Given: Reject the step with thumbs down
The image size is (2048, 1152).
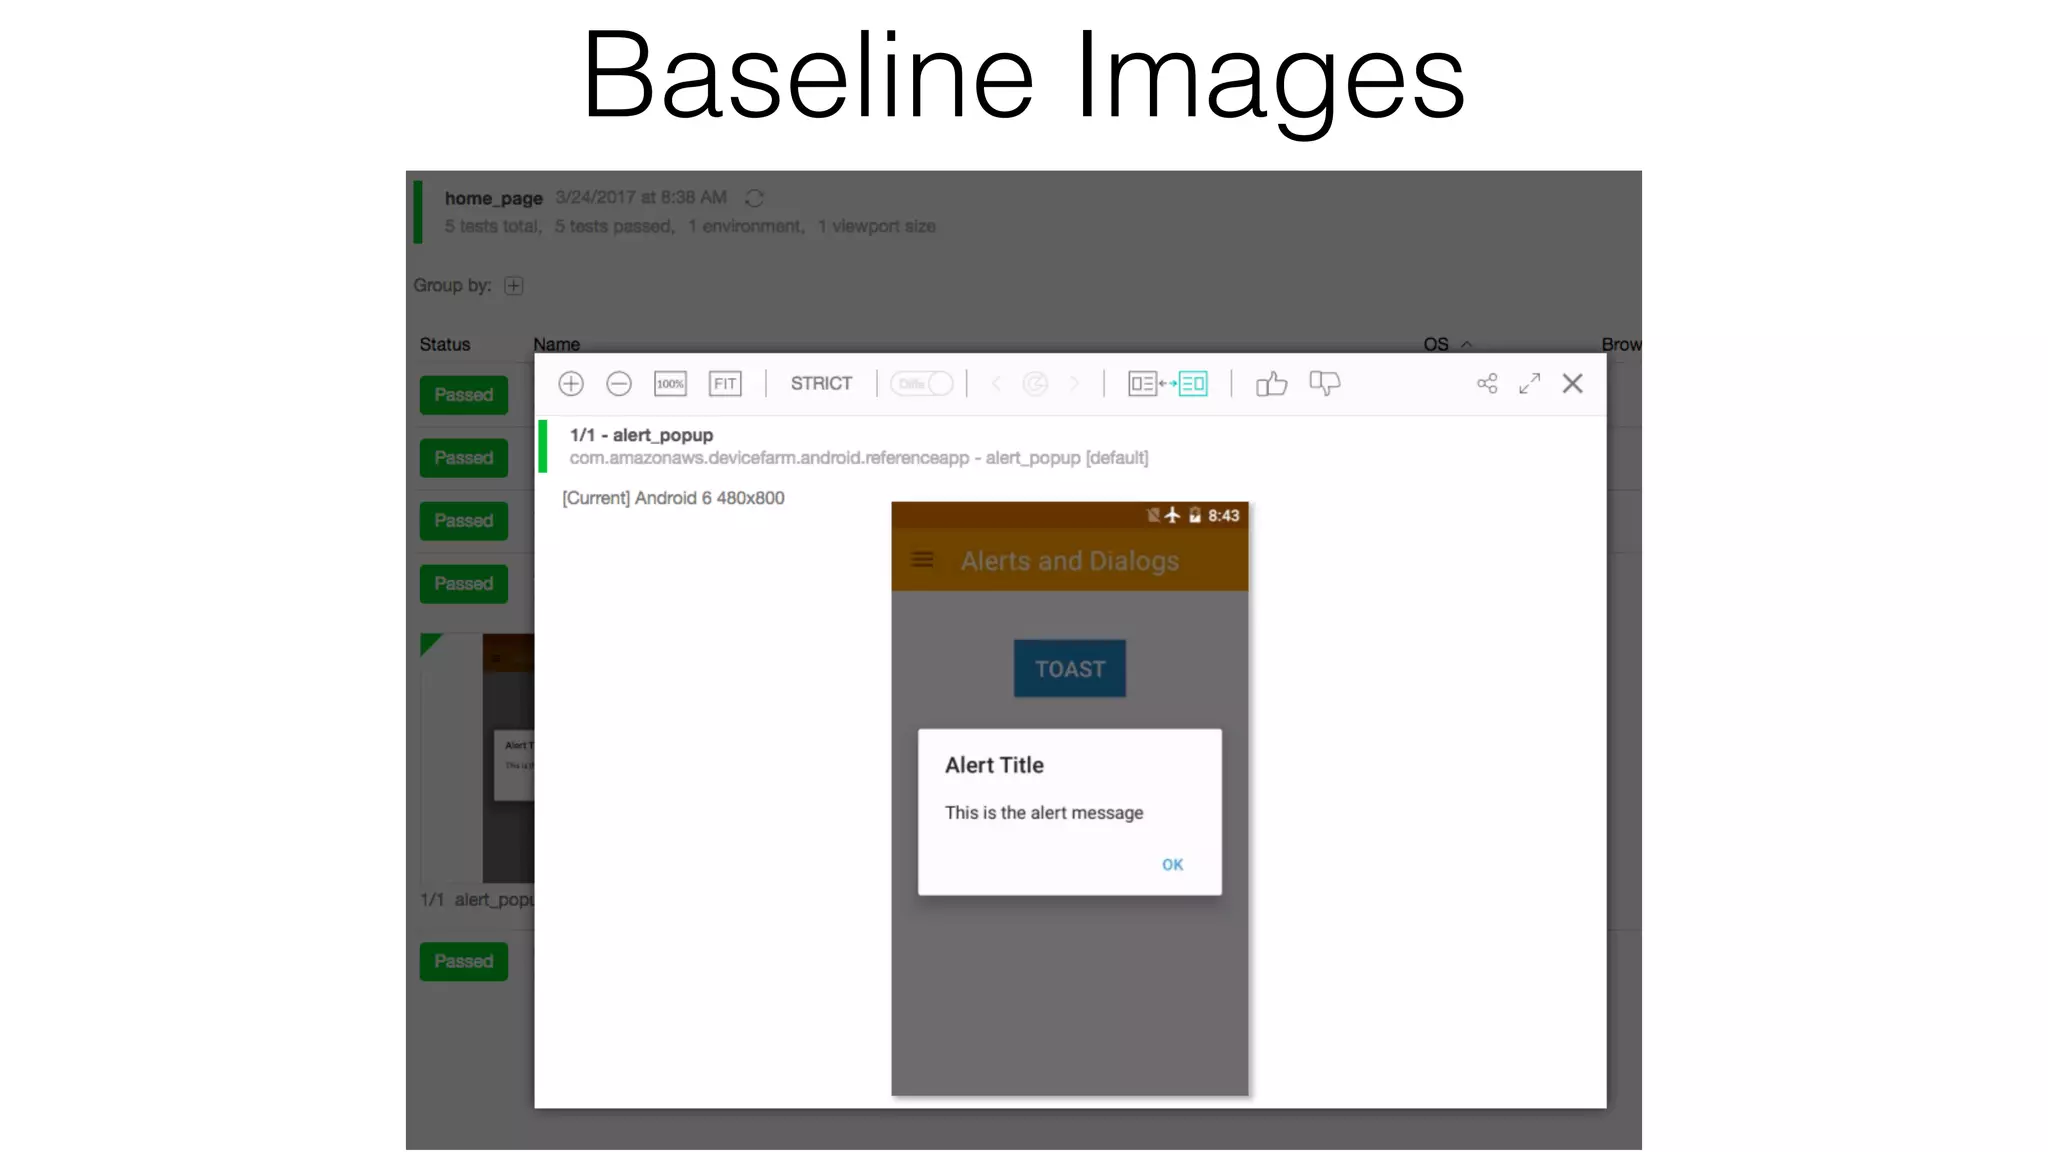Looking at the screenshot, I should [1324, 384].
